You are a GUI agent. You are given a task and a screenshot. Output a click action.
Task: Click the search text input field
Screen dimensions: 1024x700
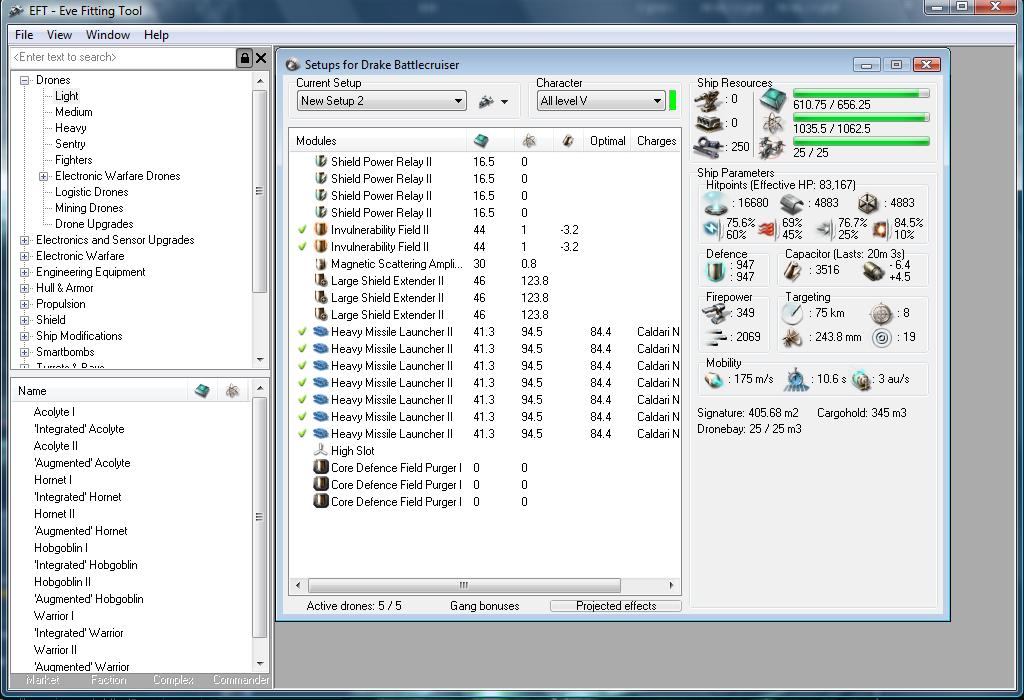122,58
